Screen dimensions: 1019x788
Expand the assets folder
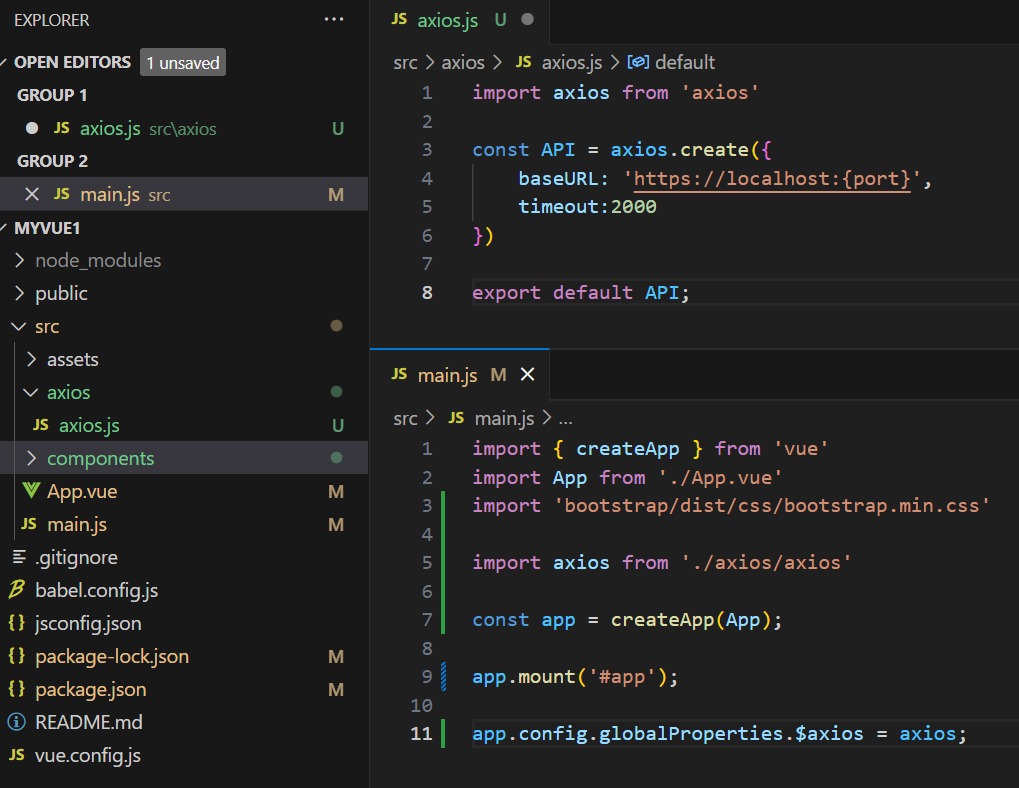point(31,359)
